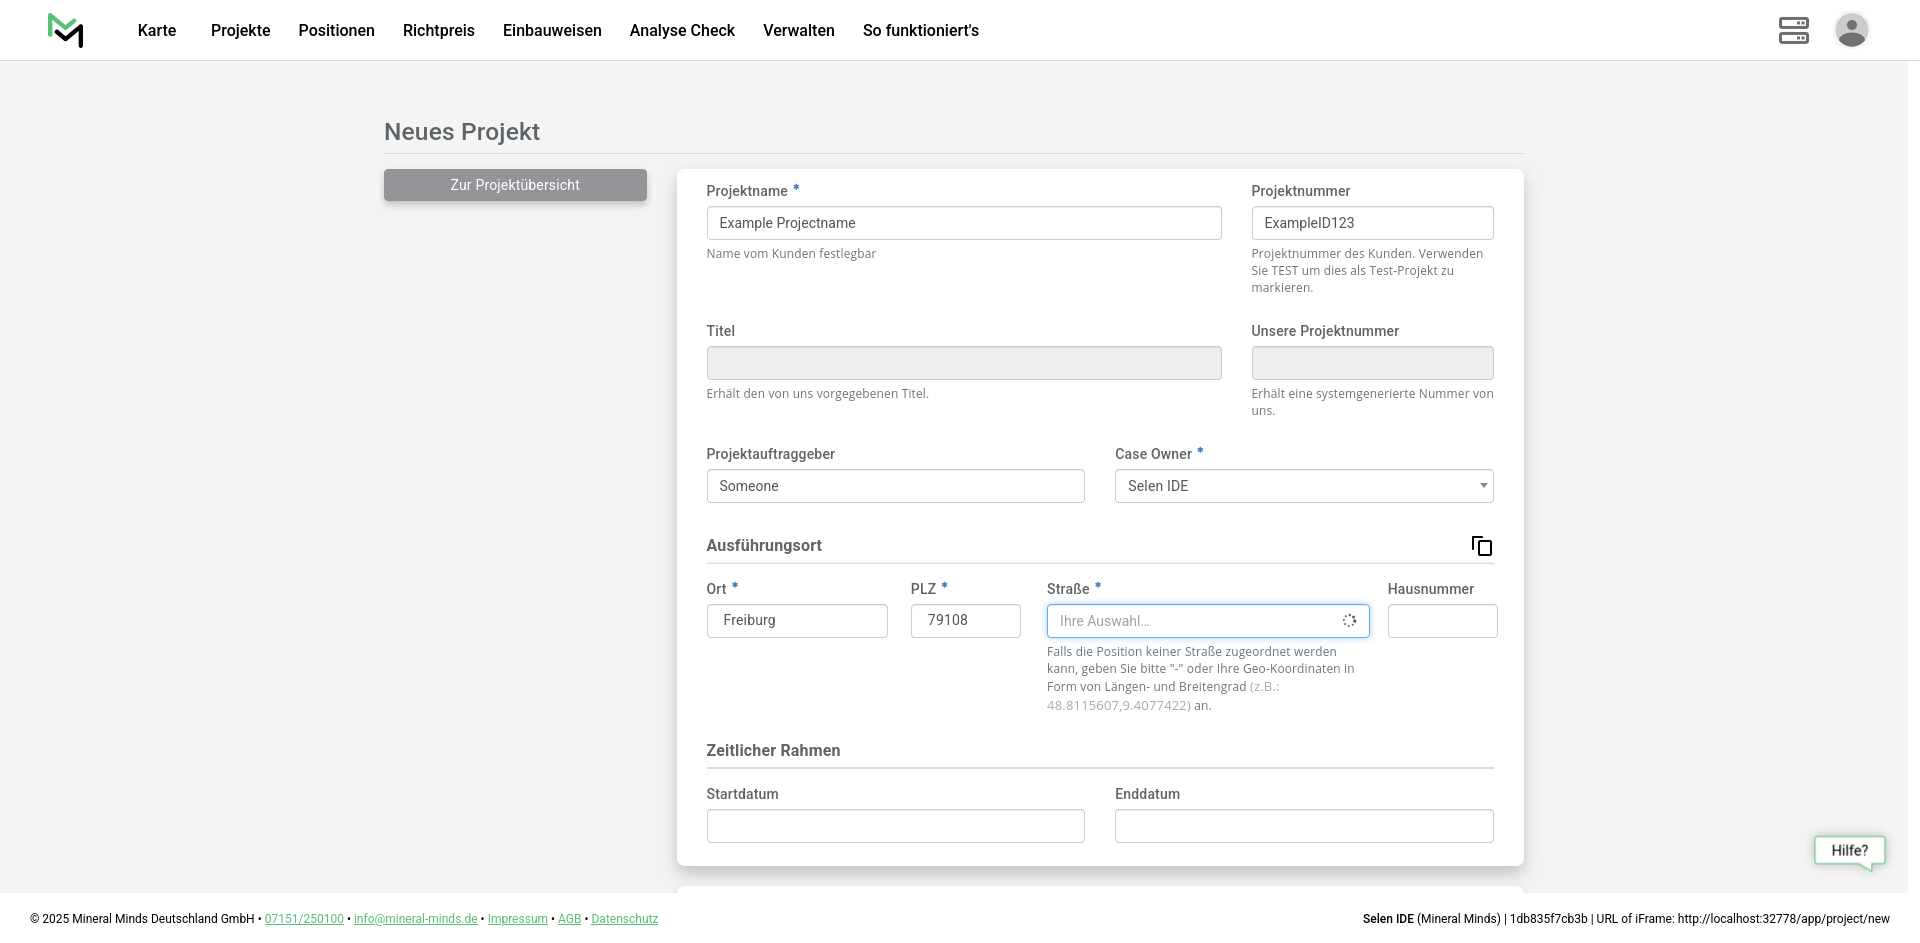1920x943 pixels.
Task: Focus the PLZ field containing 79108
Action: point(965,621)
